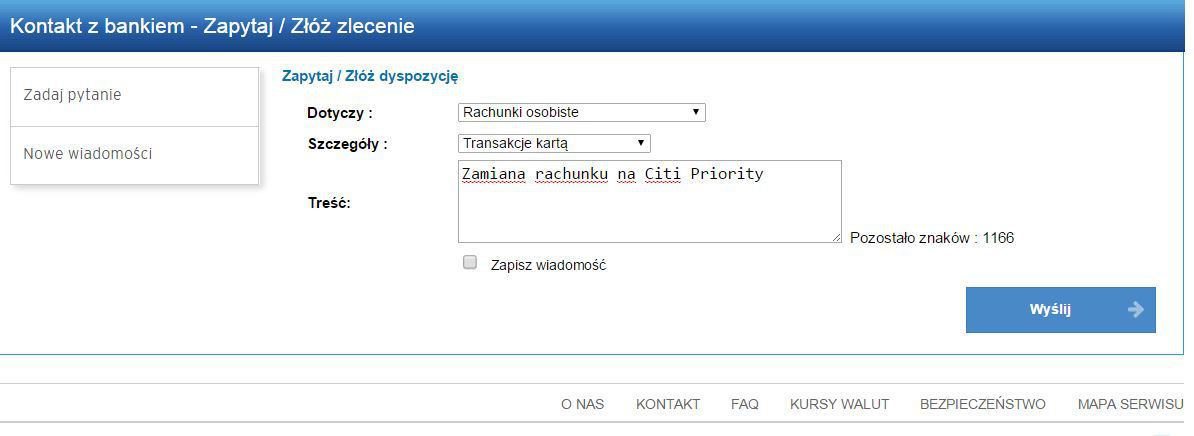1194x436 pixels.
Task: Open Nowe wiadomości in side menu
Action: (x=135, y=155)
